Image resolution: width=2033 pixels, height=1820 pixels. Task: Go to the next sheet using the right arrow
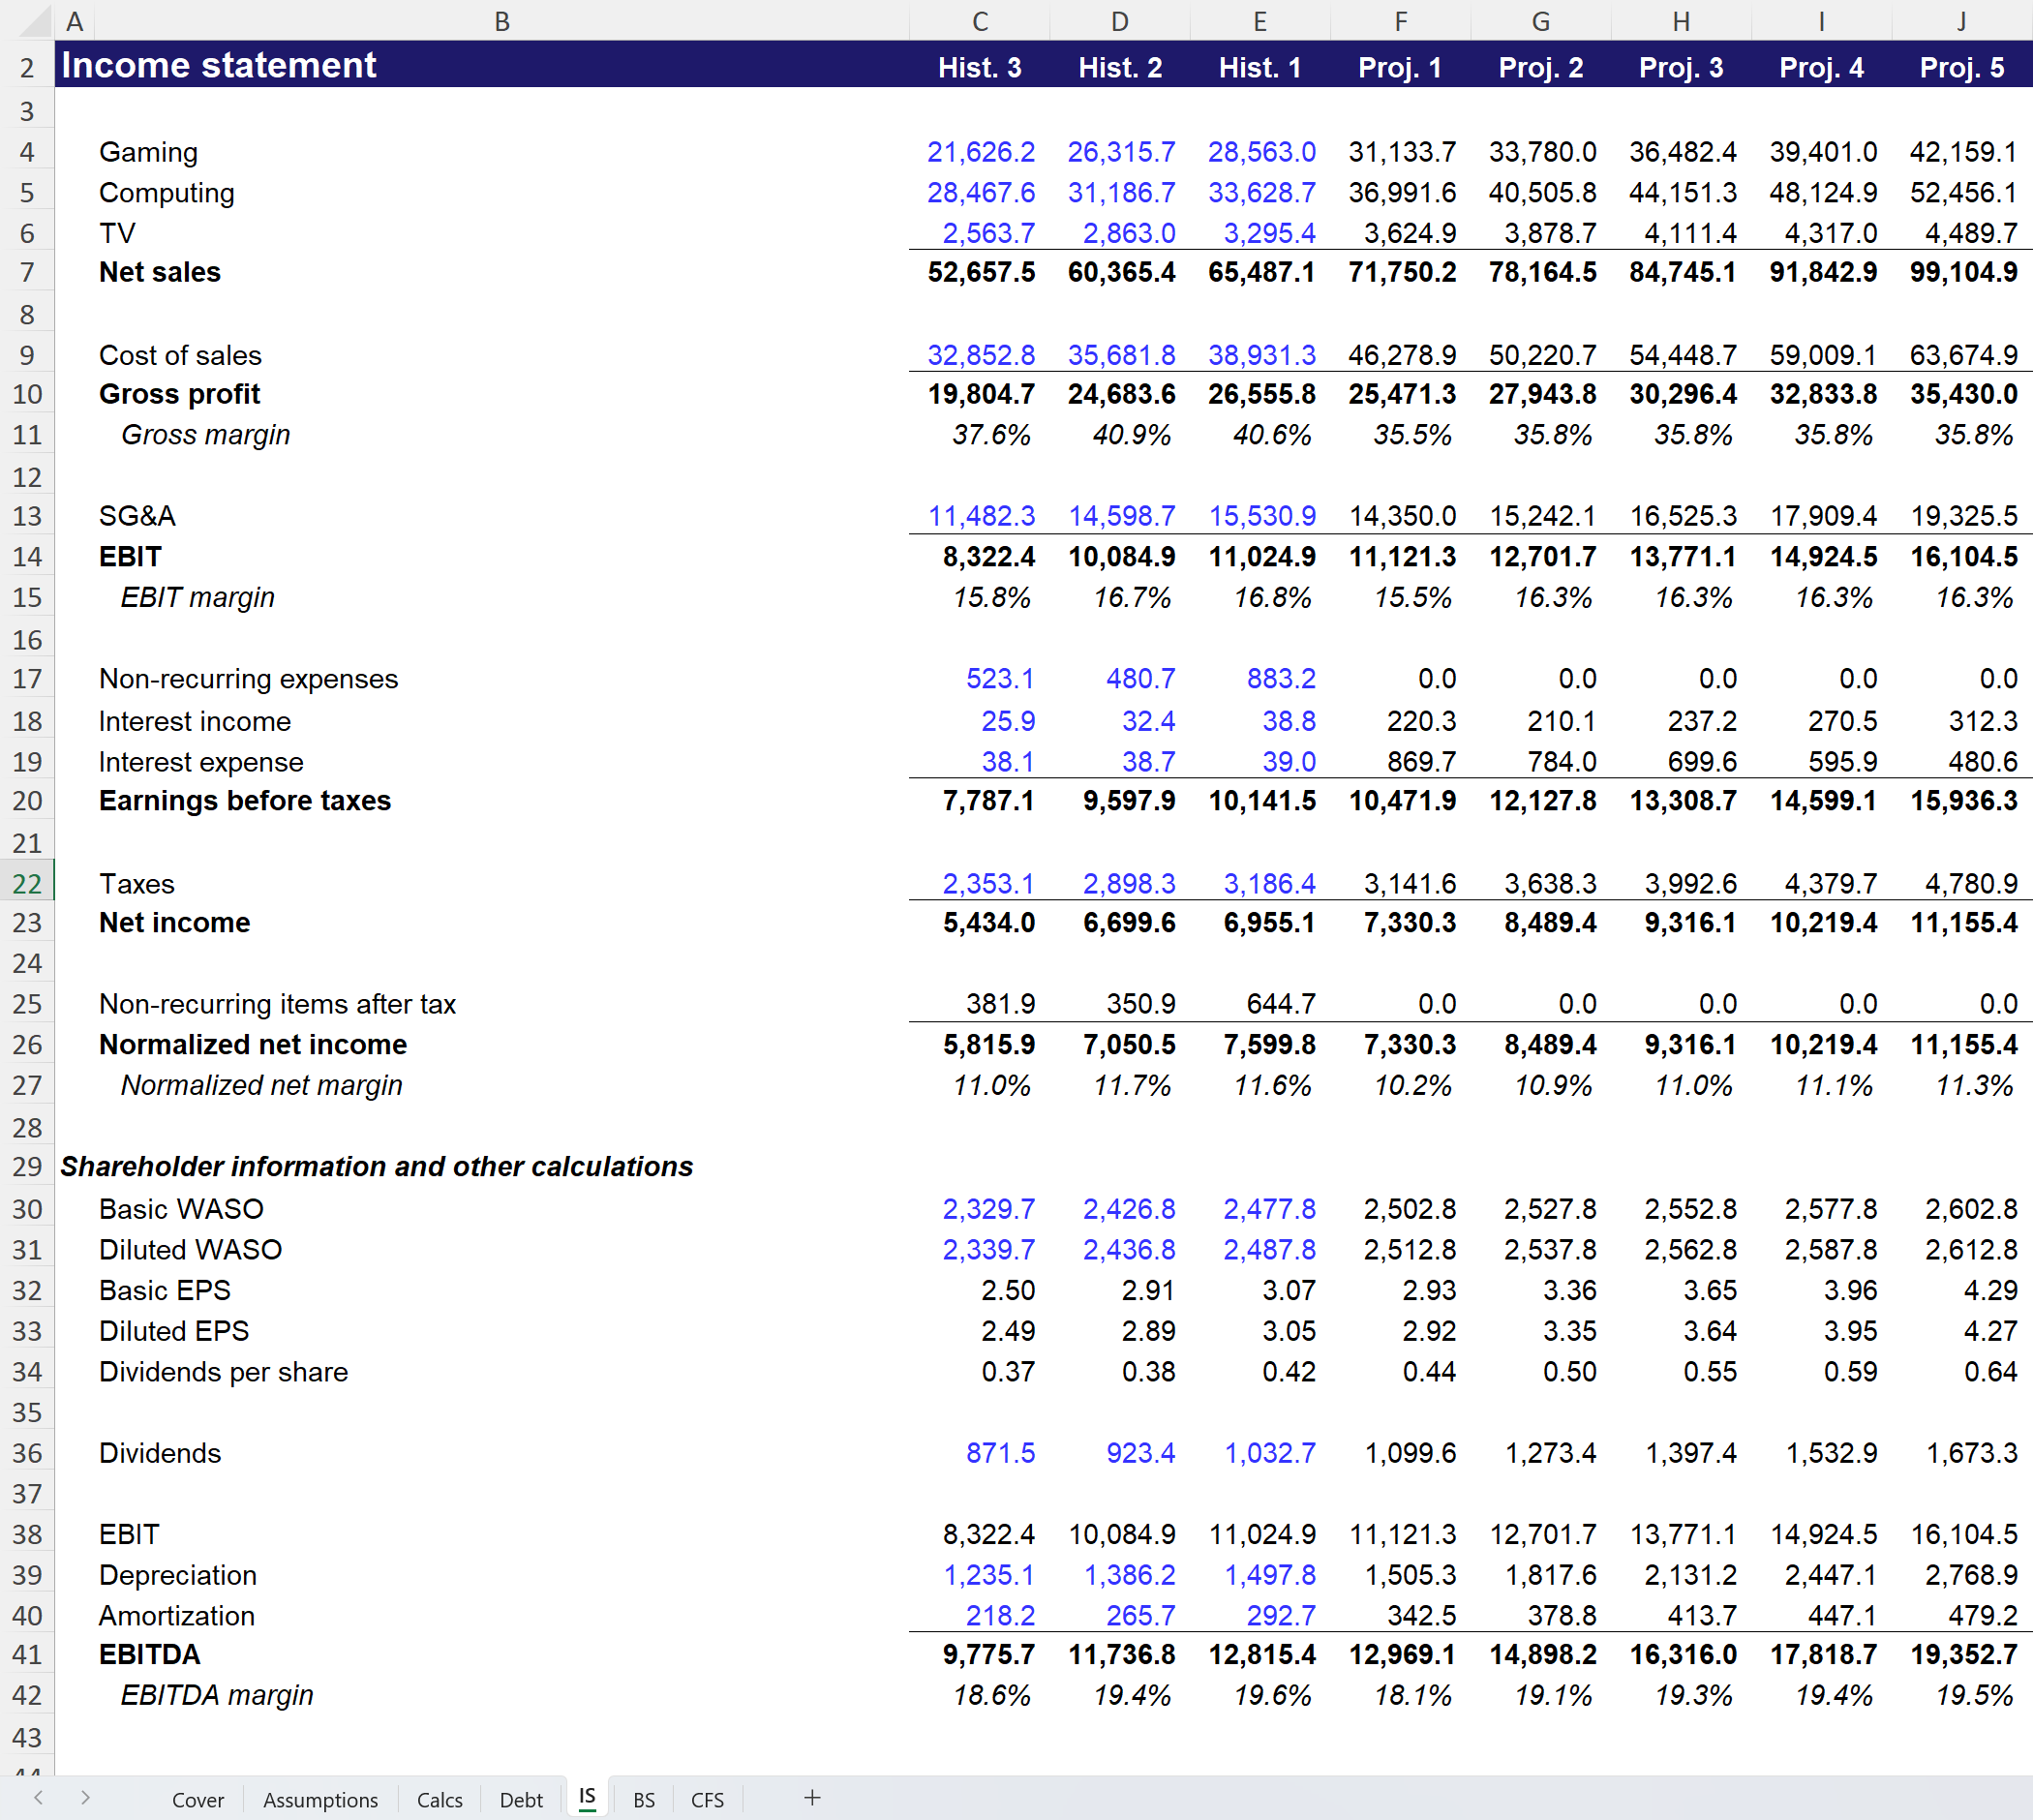(x=85, y=1798)
